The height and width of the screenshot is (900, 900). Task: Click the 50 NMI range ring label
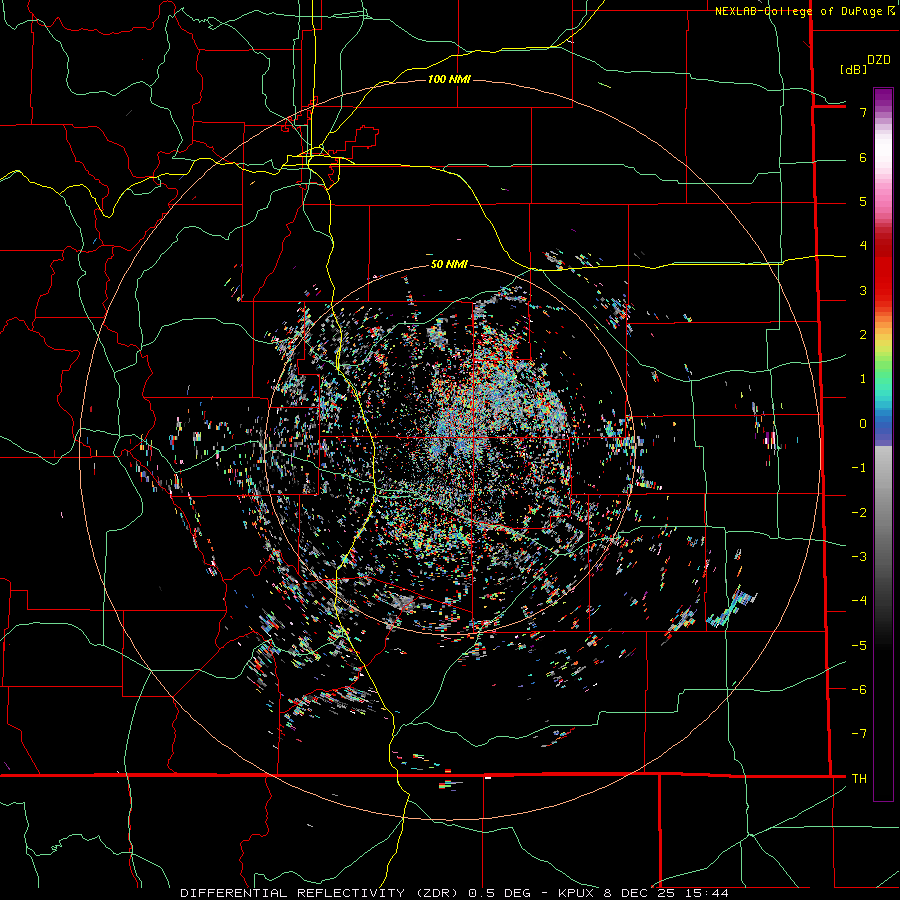pyautogui.click(x=449, y=264)
